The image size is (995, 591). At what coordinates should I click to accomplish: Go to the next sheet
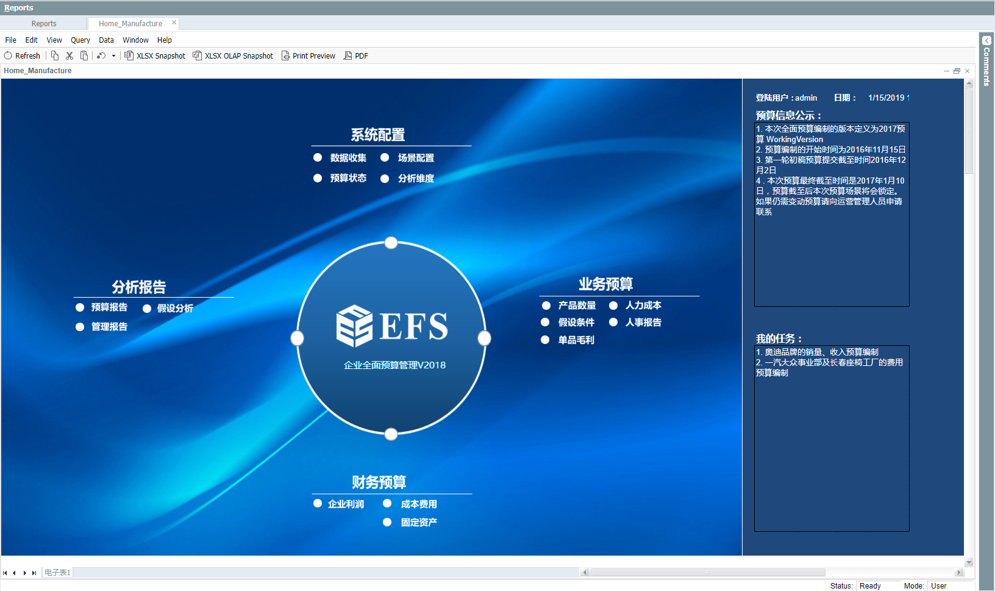pyautogui.click(x=25, y=573)
